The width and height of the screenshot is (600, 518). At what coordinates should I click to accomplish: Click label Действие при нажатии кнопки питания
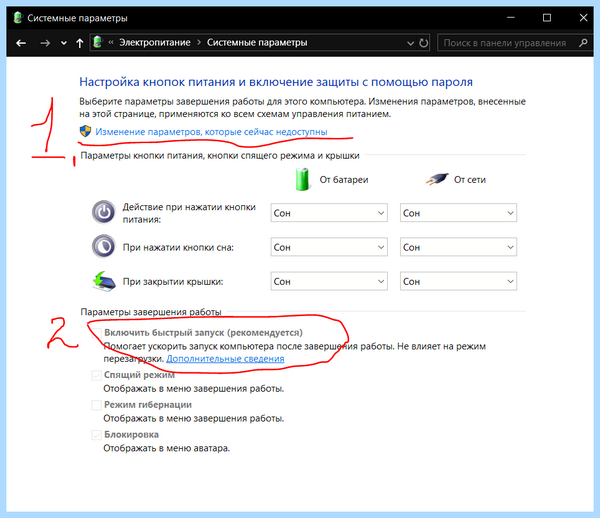coord(189,213)
